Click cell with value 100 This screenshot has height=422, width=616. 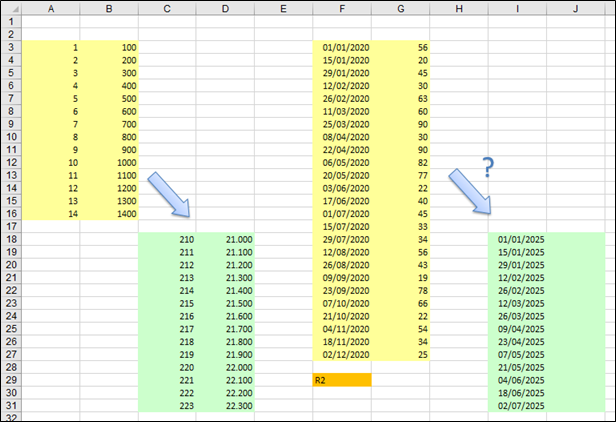[109, 47]
